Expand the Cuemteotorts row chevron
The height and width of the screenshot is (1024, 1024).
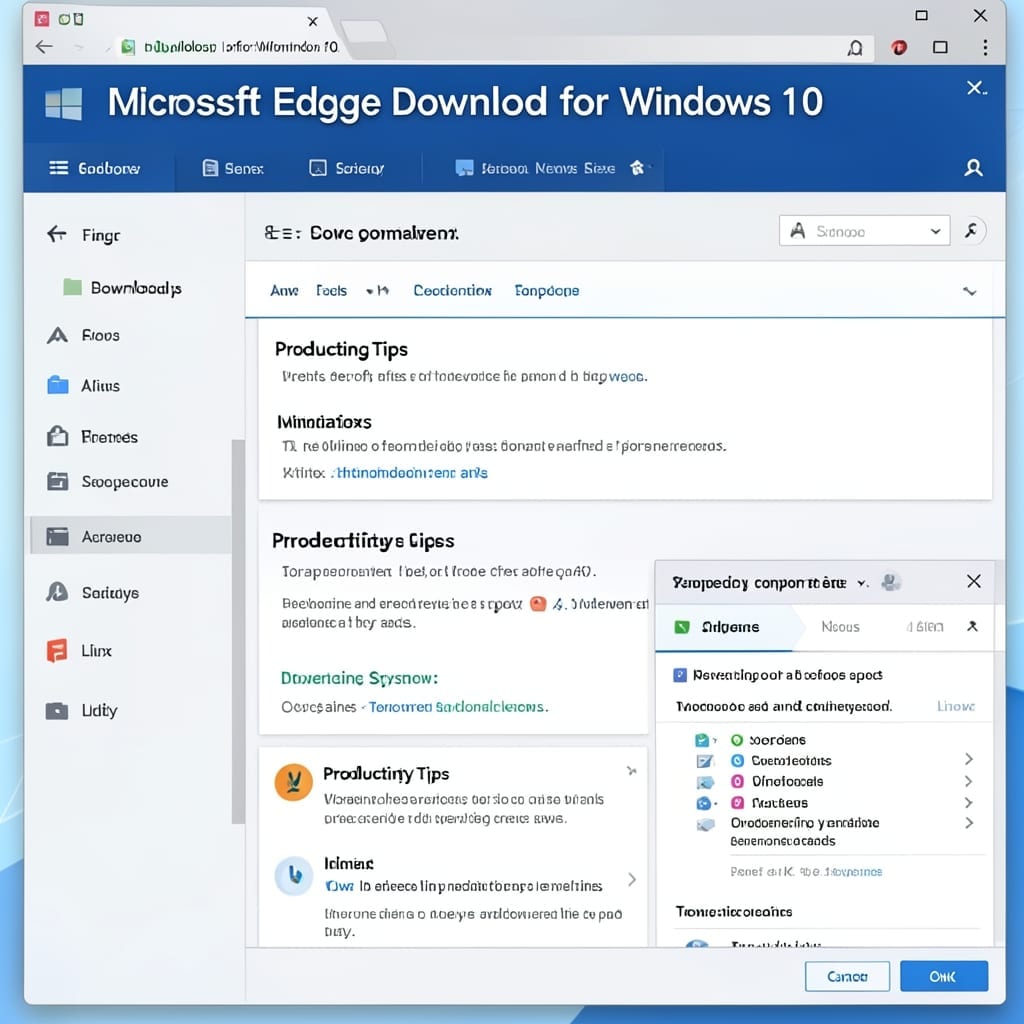pyautogui.click(x=968, y=759)
